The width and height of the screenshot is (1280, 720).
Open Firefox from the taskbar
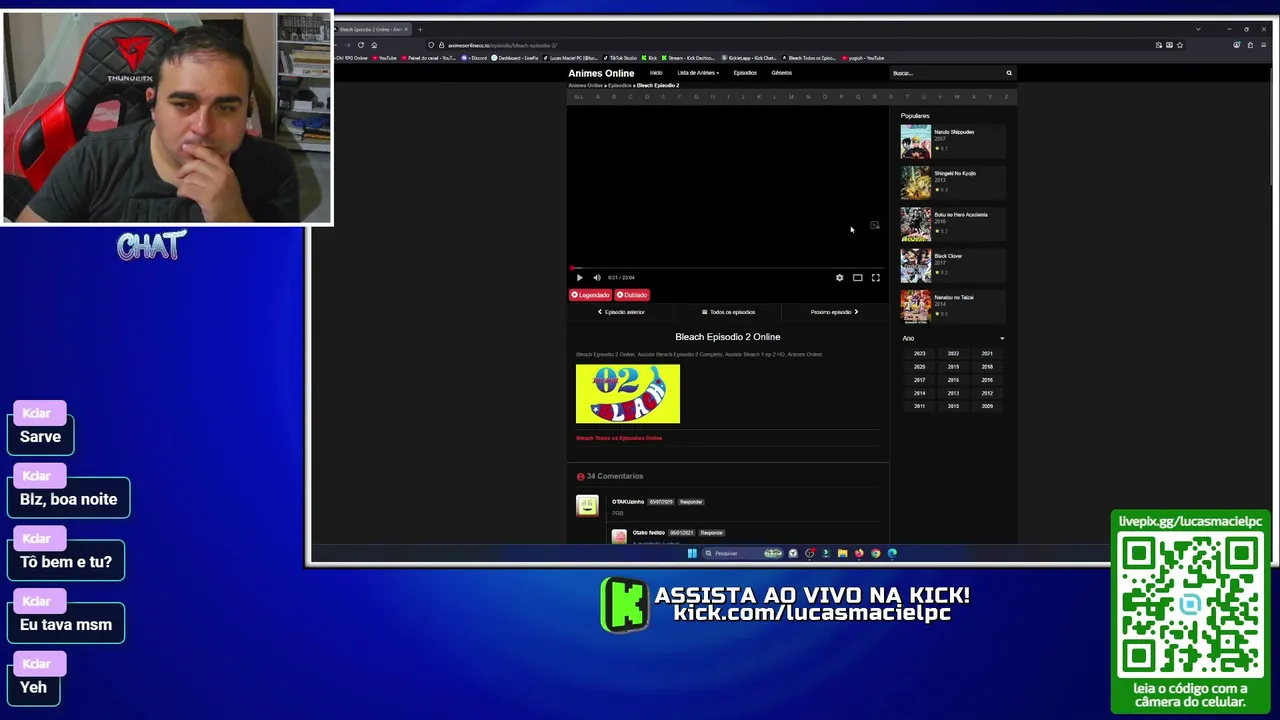pyautogui.click(x=859, y=553)
